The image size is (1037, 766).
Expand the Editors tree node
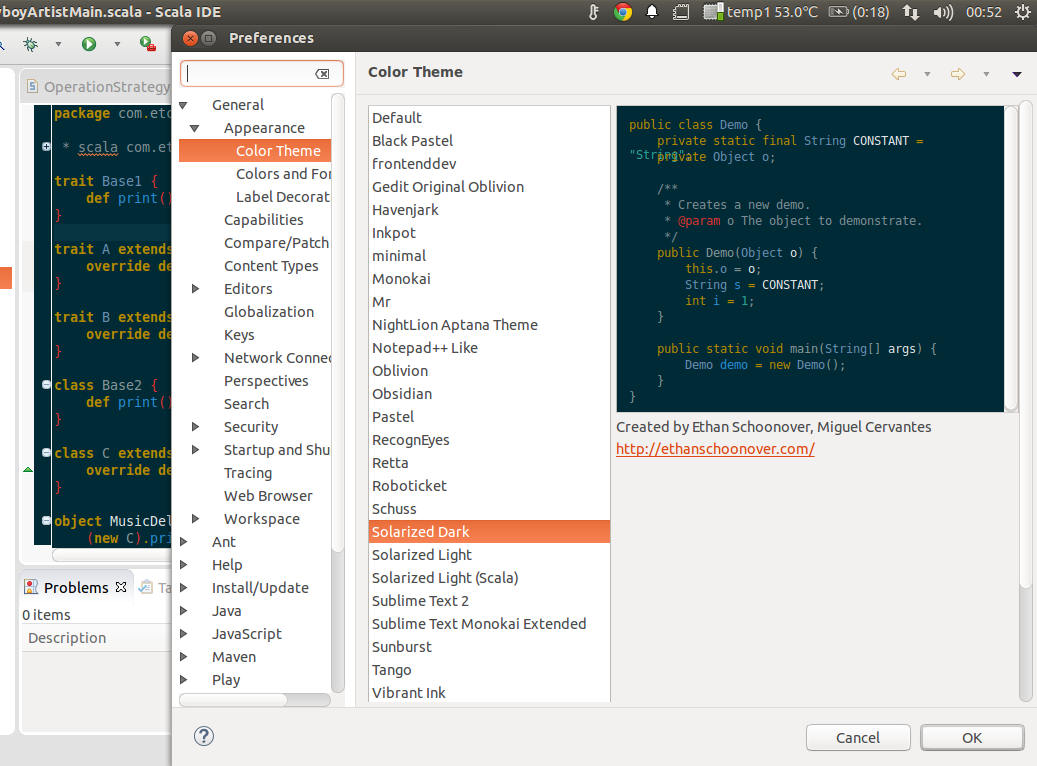pyautogui.click(x=195, y=288)
